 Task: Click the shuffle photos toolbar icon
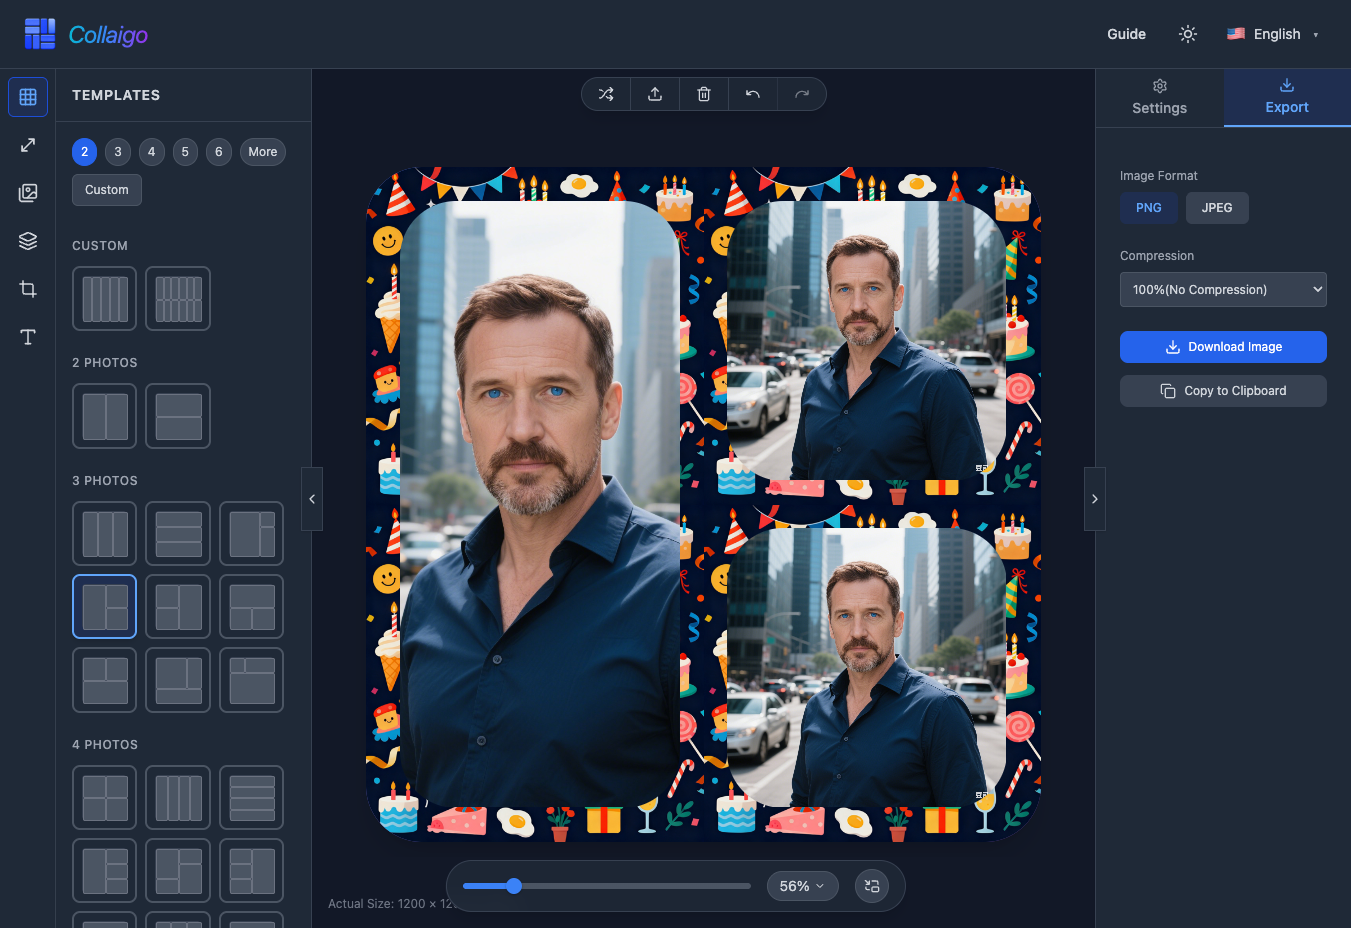(606, 94)
